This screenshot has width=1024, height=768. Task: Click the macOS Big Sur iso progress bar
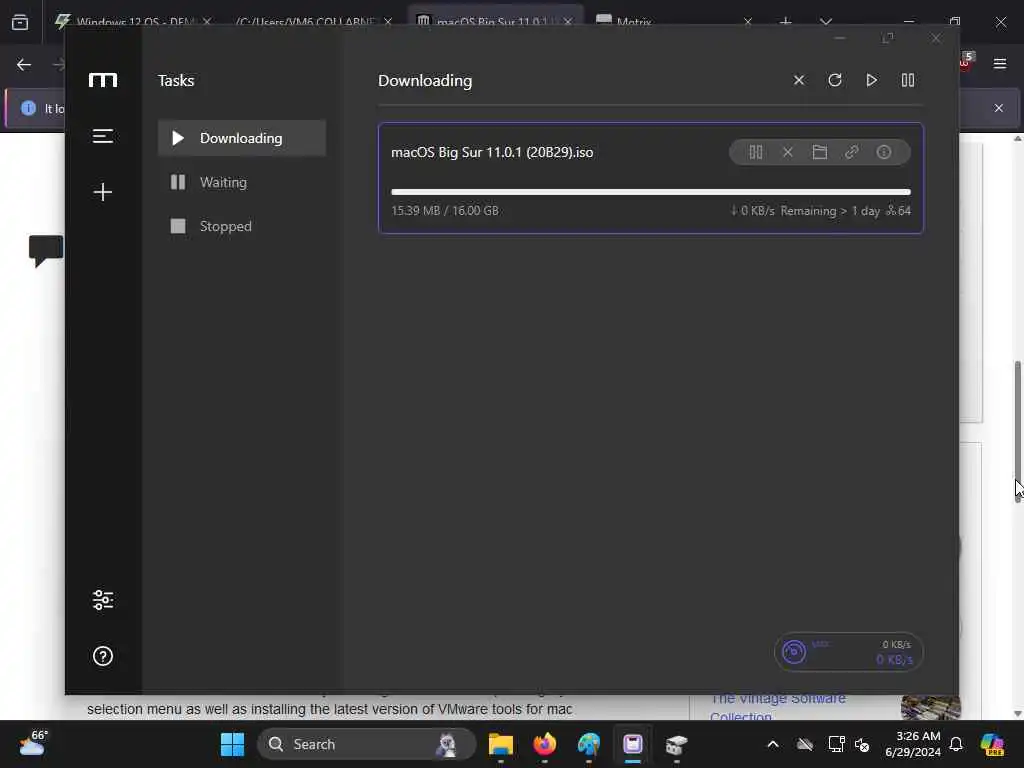pyautogui.click(x=650, y=192)
